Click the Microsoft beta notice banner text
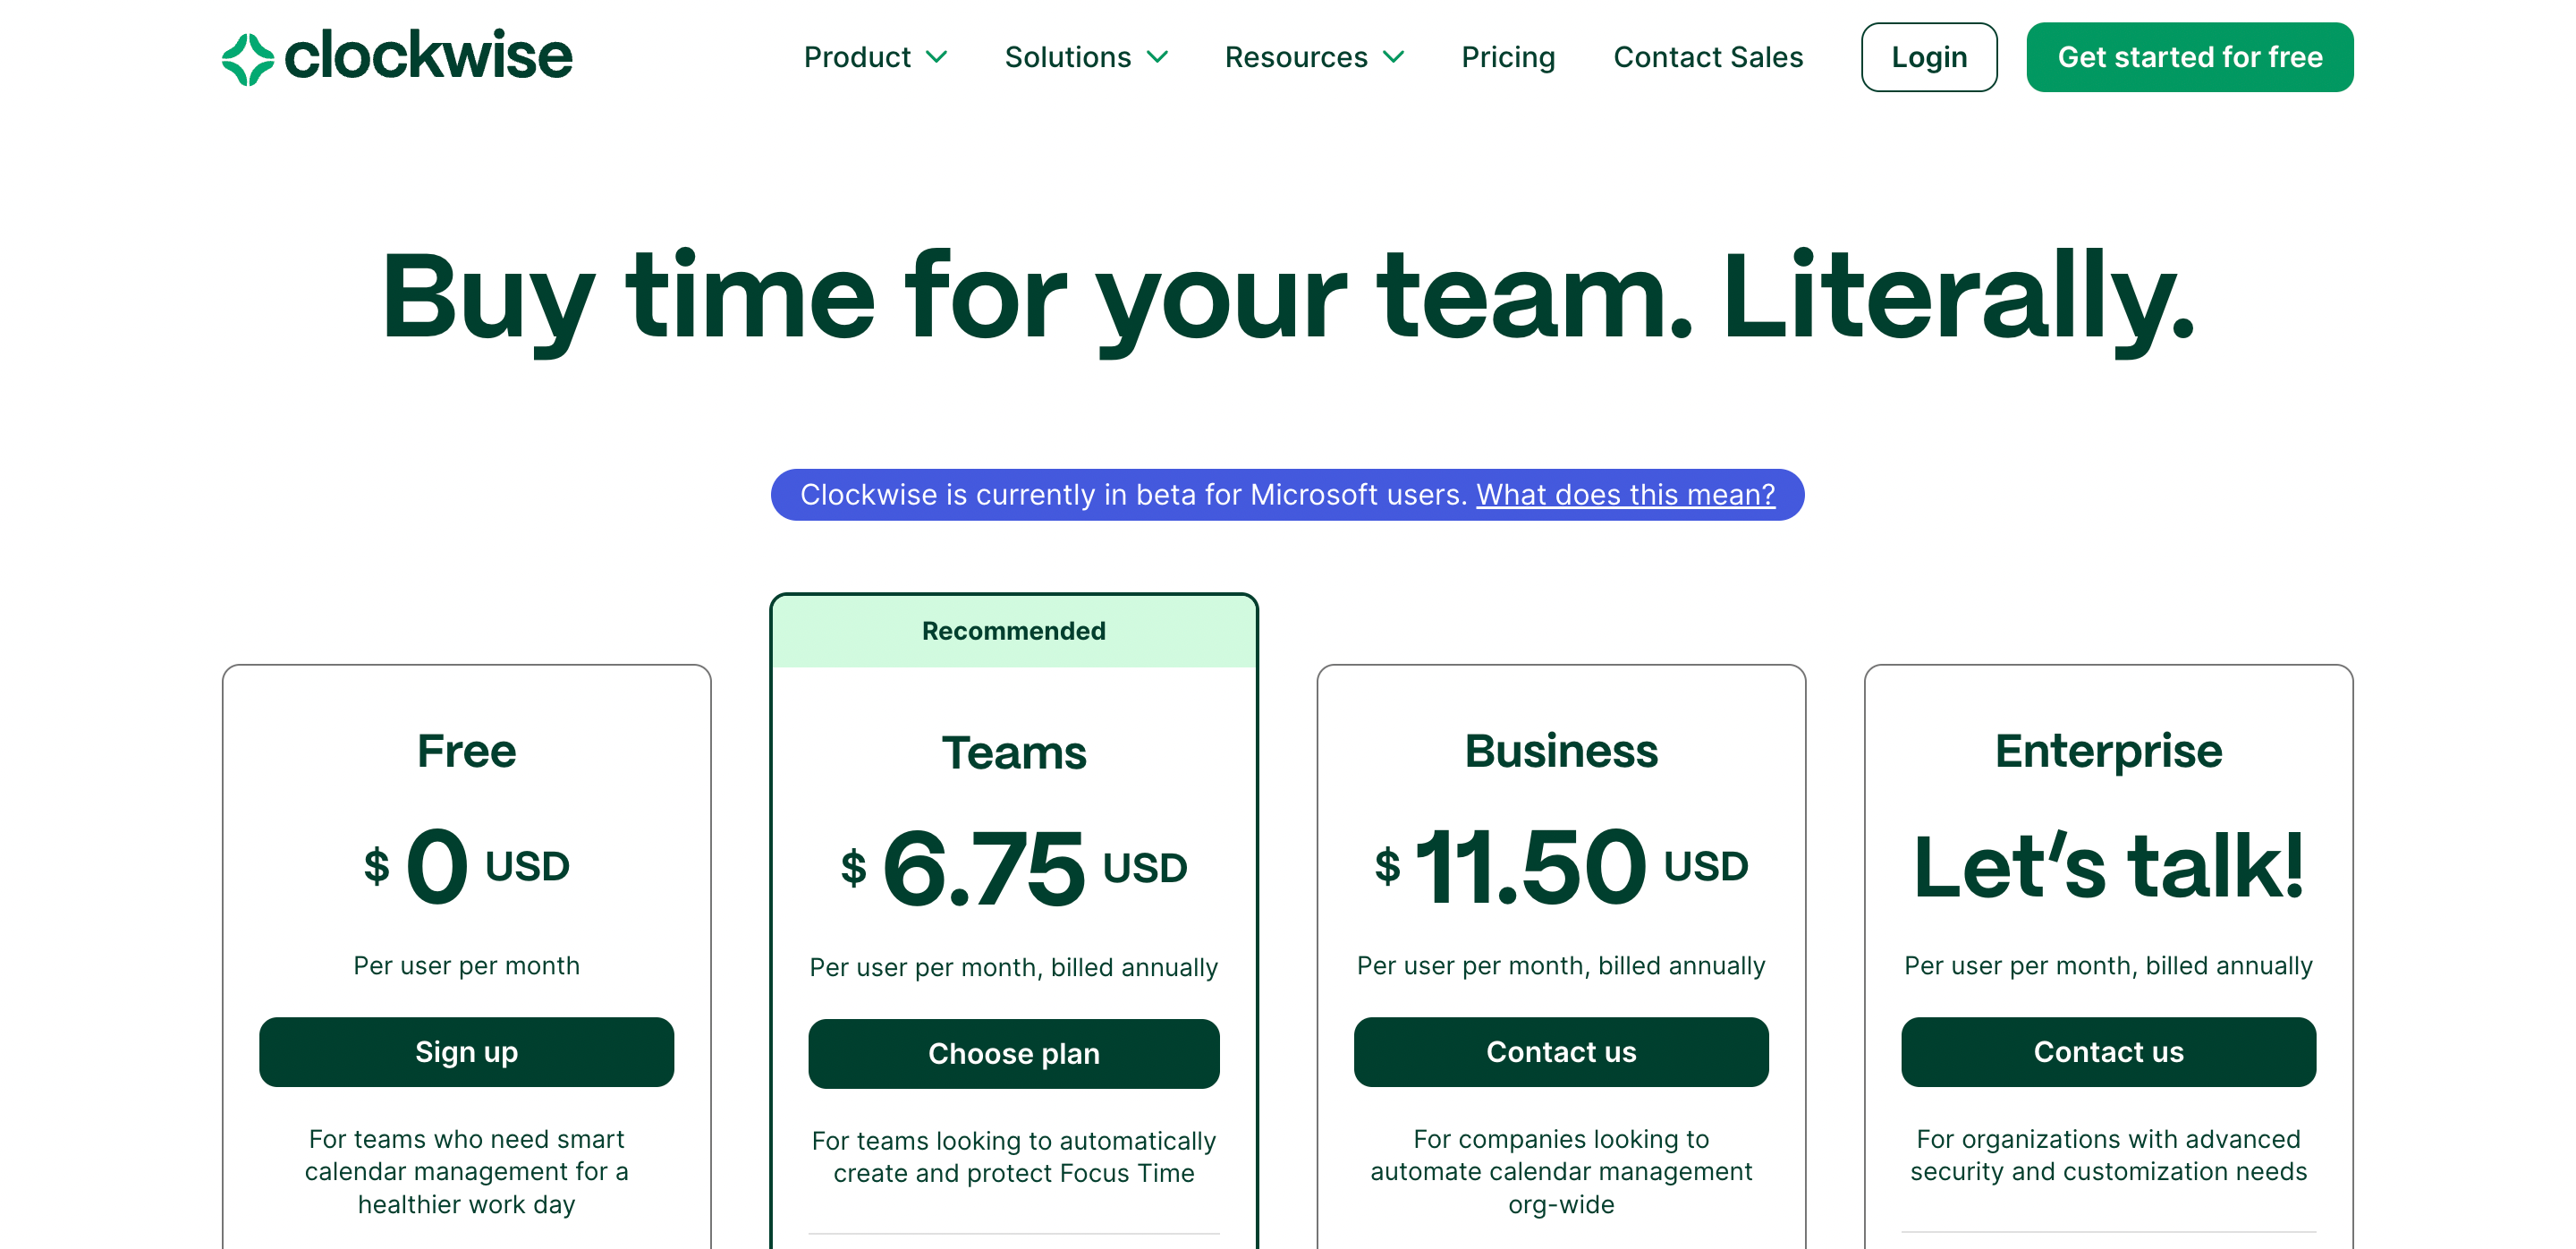The image size is (2576, 1249). coord(1134,494)
